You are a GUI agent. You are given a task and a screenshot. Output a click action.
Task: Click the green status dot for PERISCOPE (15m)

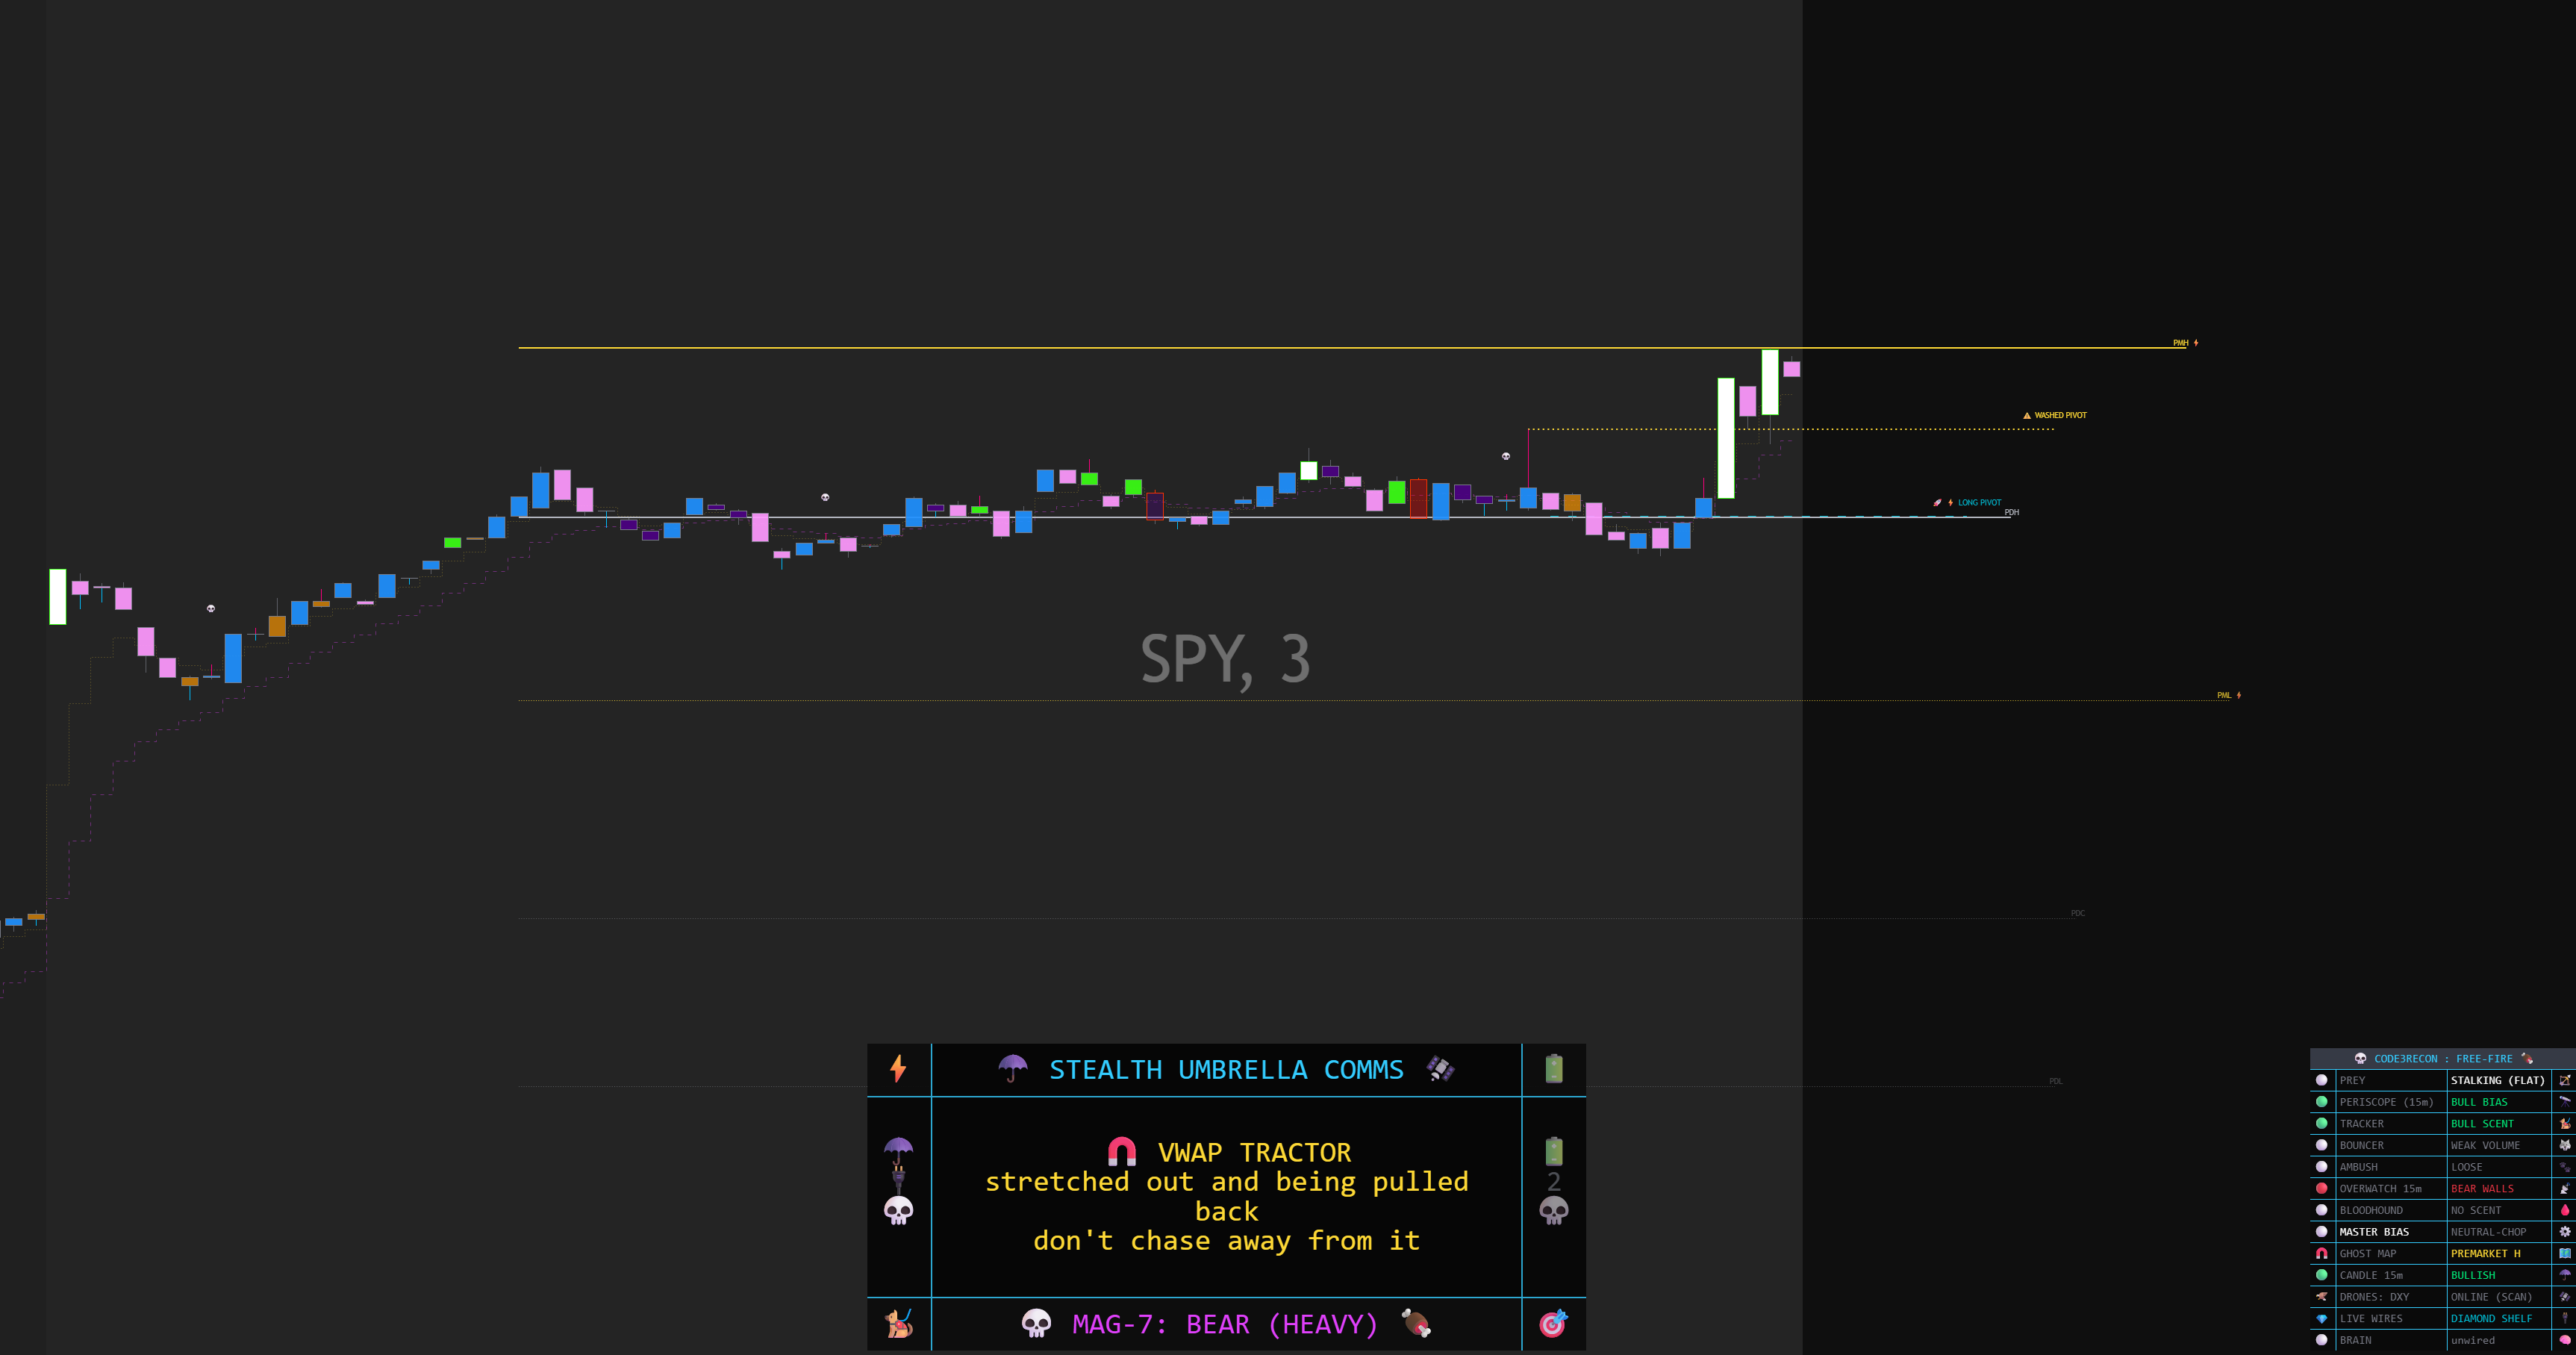pyautogui.click(x=2322, y=1102)
